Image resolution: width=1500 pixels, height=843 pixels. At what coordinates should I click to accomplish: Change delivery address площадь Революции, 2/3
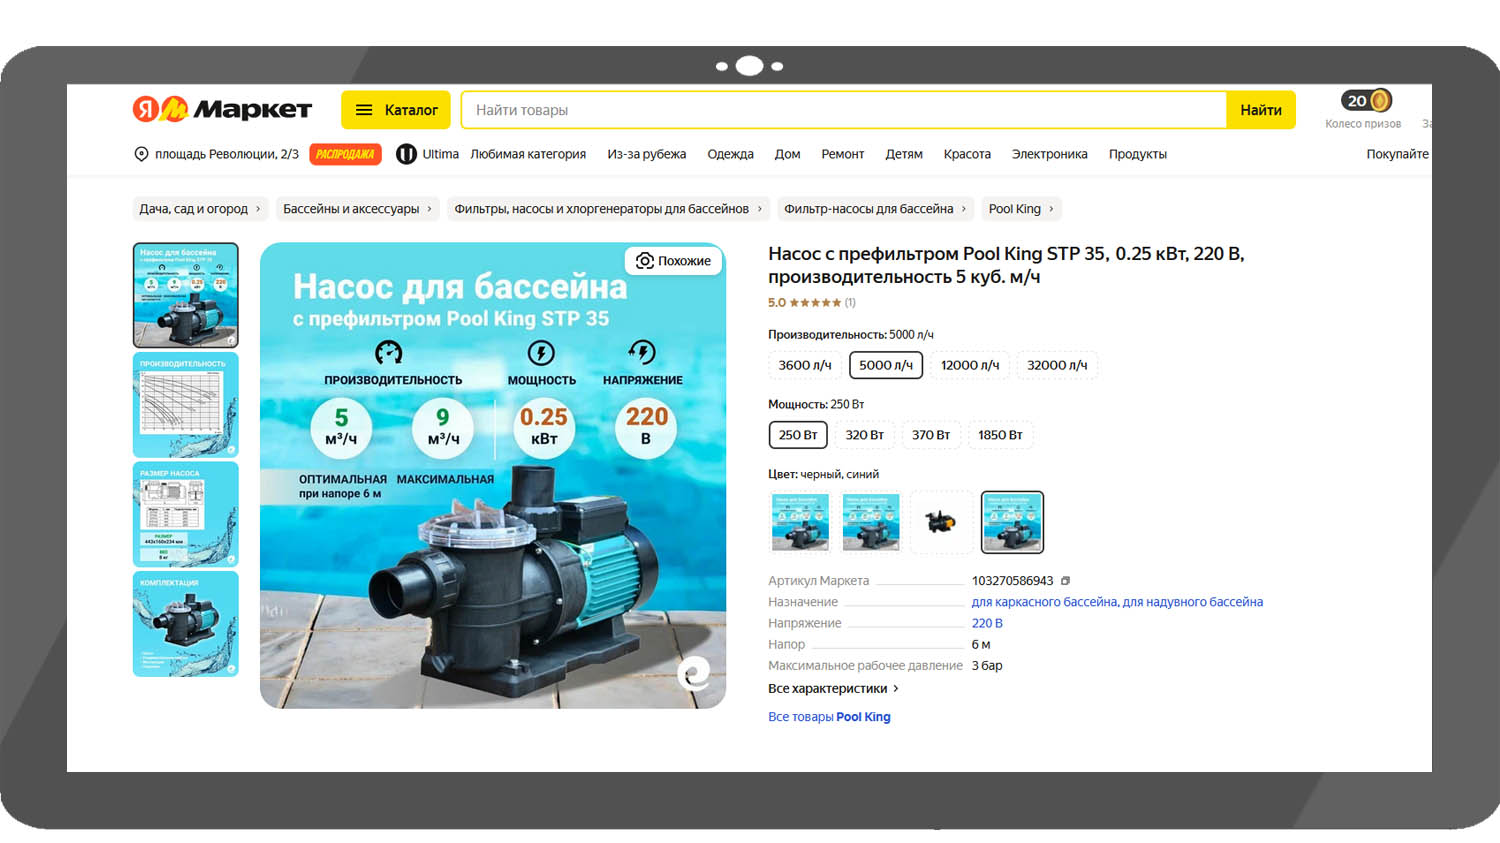pos(226,154)
